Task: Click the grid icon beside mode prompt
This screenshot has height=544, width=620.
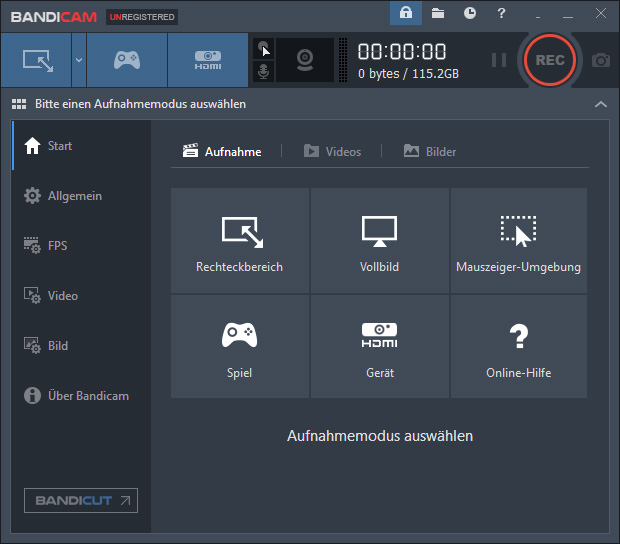Action: coord(19,104)
